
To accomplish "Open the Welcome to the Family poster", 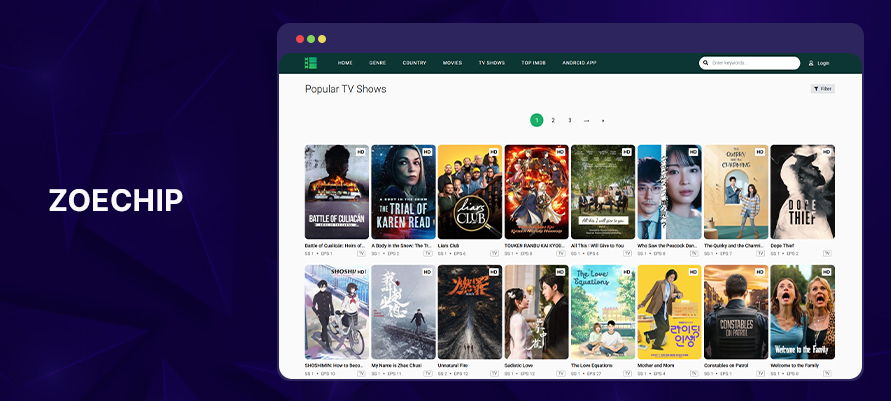I will coord(802,312).
